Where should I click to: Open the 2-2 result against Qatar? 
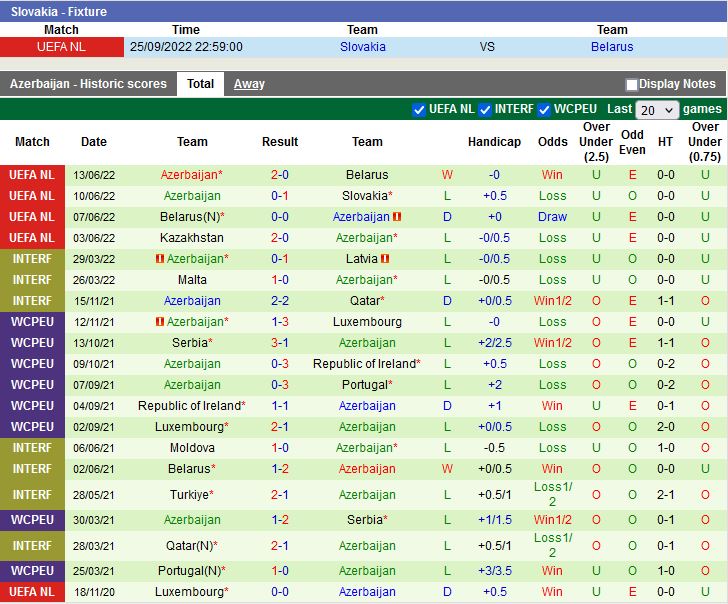(280, 301)
